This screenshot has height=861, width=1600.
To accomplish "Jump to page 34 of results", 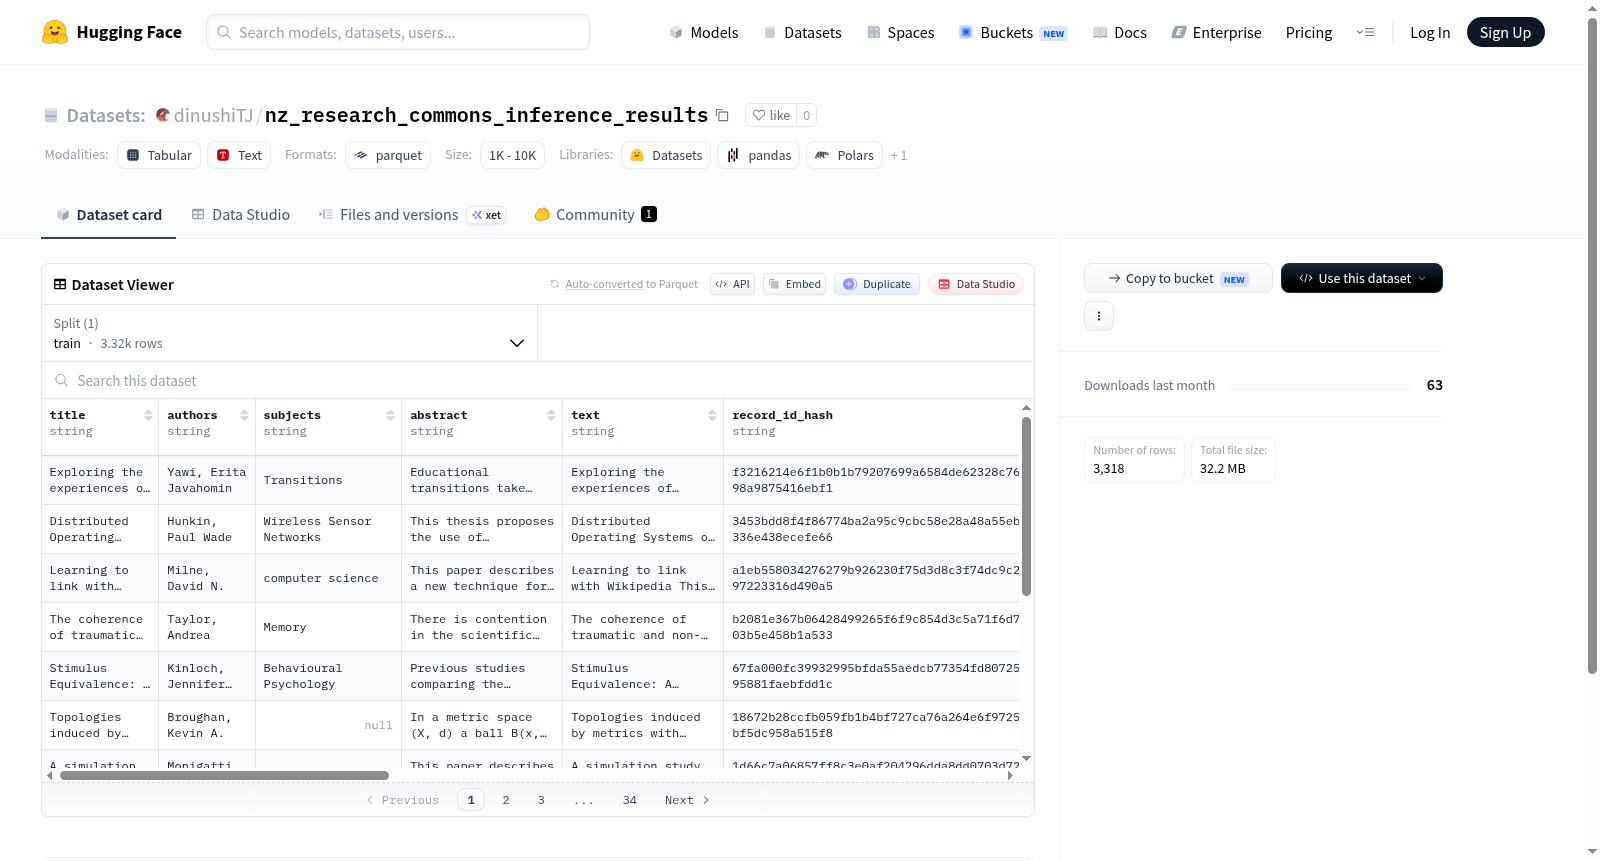I will point(630,800).
